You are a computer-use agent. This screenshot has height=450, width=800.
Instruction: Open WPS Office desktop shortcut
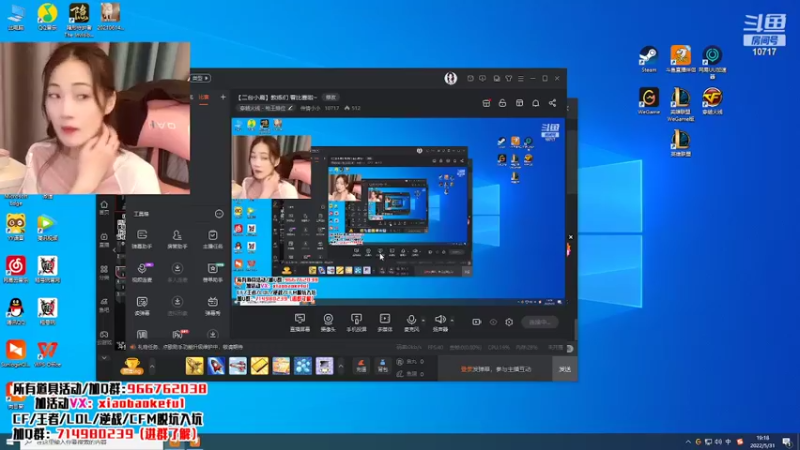point(47,354)
